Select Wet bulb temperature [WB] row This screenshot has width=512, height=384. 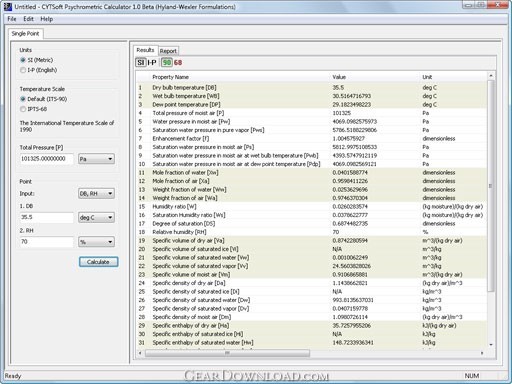(x=312, y=96)
